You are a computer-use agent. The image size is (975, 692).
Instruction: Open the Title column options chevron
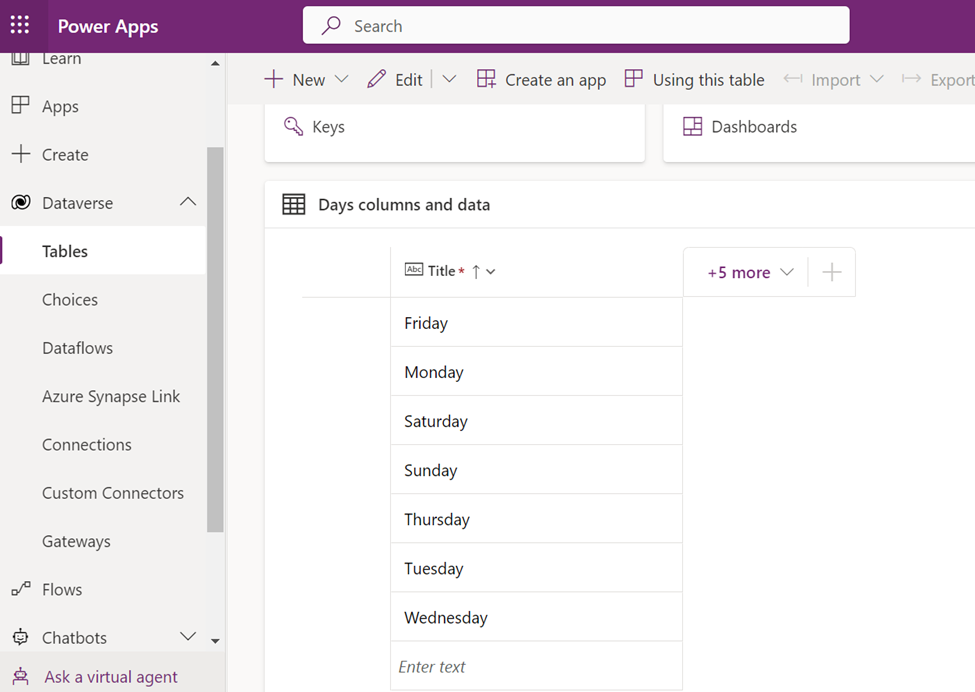point(491,272)
